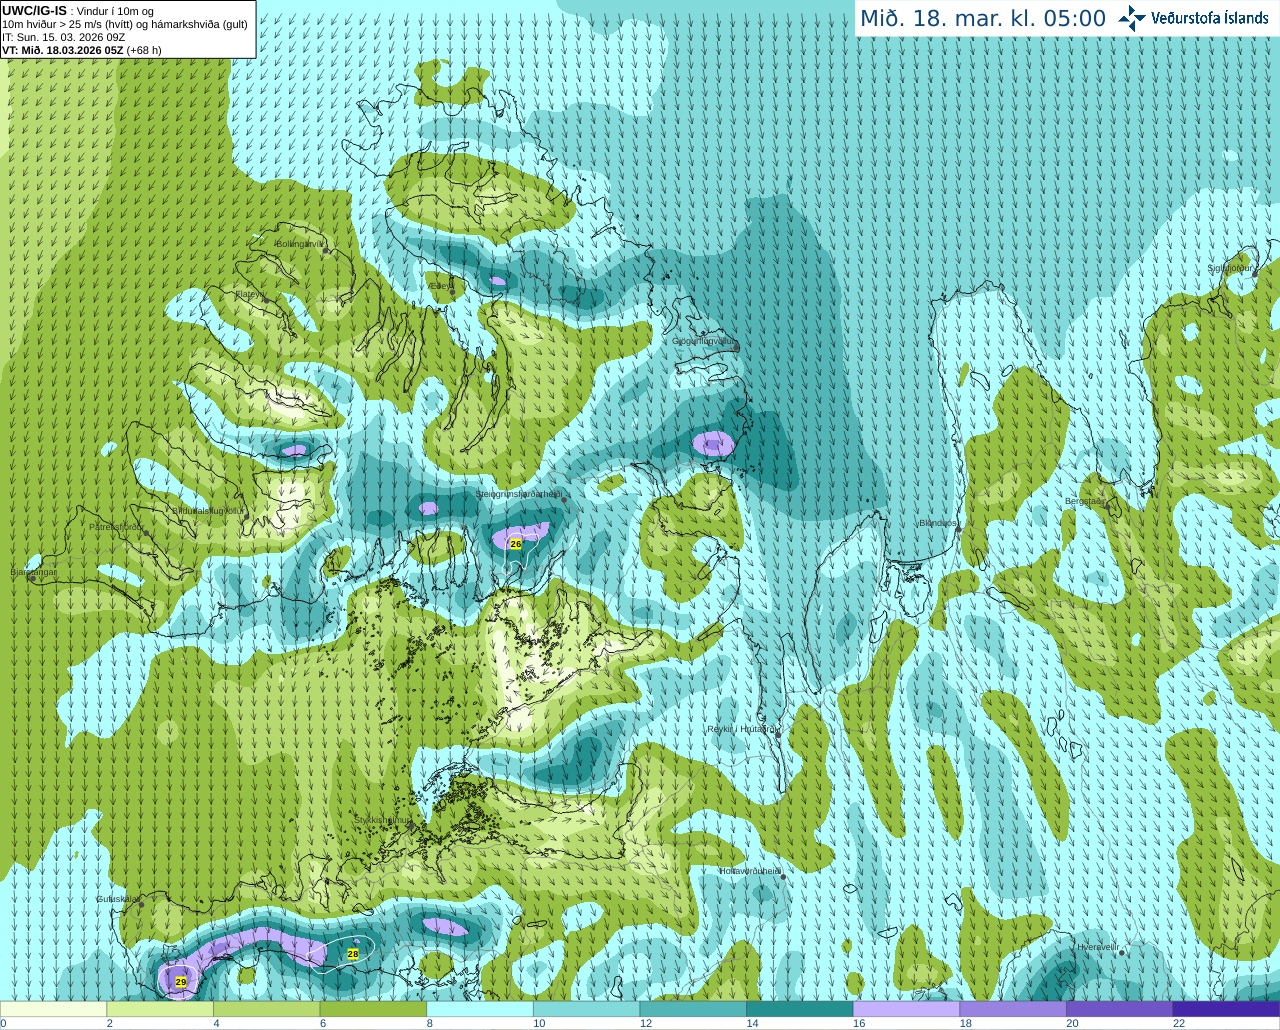Click the legend value '12'

coord(646,1023)
